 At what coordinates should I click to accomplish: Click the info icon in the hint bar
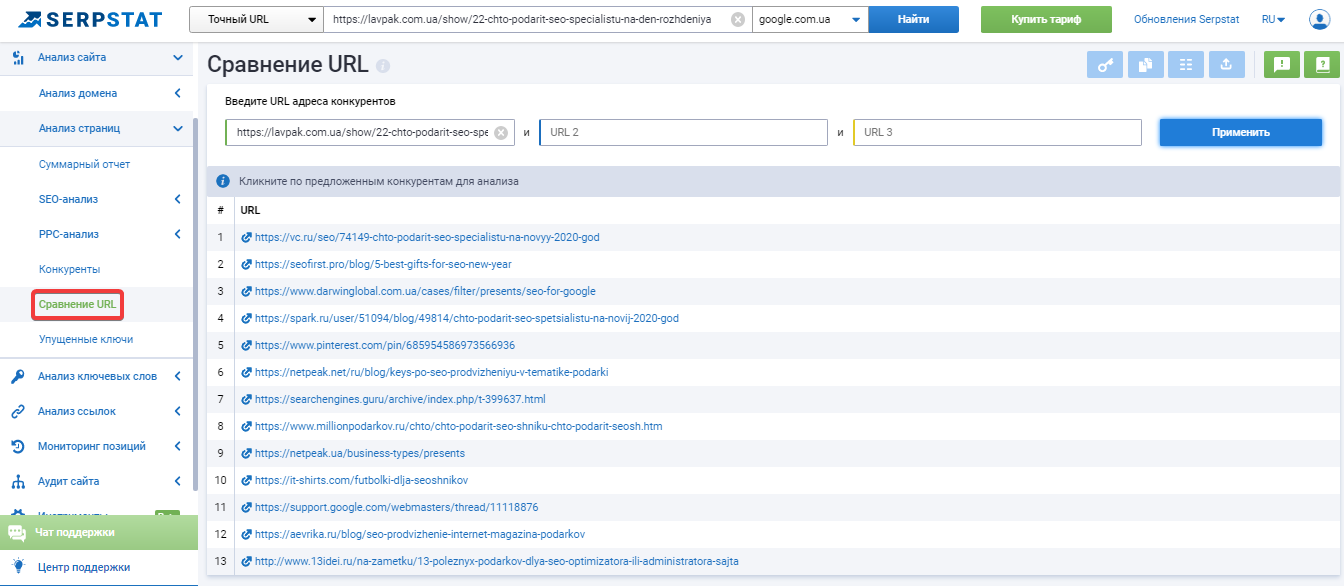[224, 181]
